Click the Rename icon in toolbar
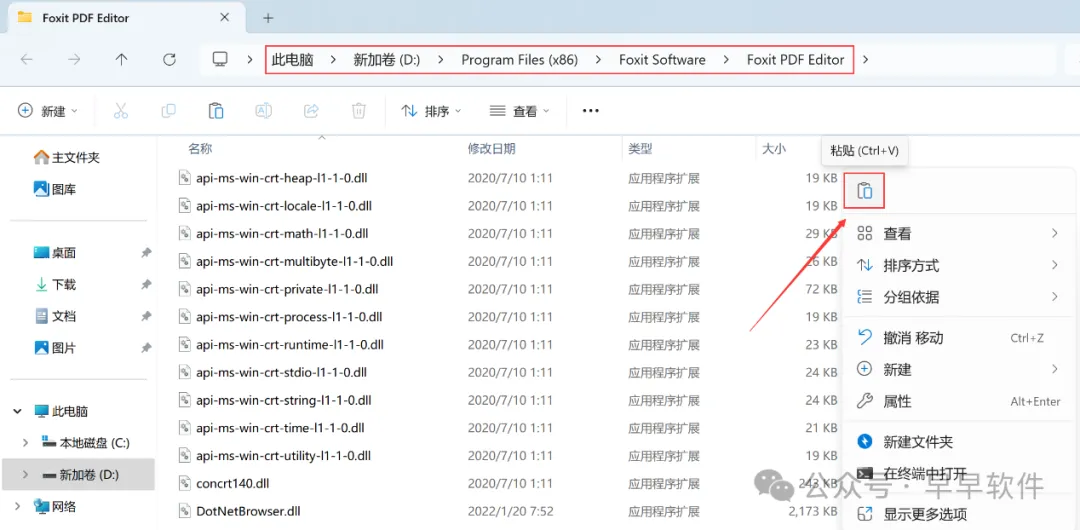The width and height of the screenshot is (1080, 530). 263,111
